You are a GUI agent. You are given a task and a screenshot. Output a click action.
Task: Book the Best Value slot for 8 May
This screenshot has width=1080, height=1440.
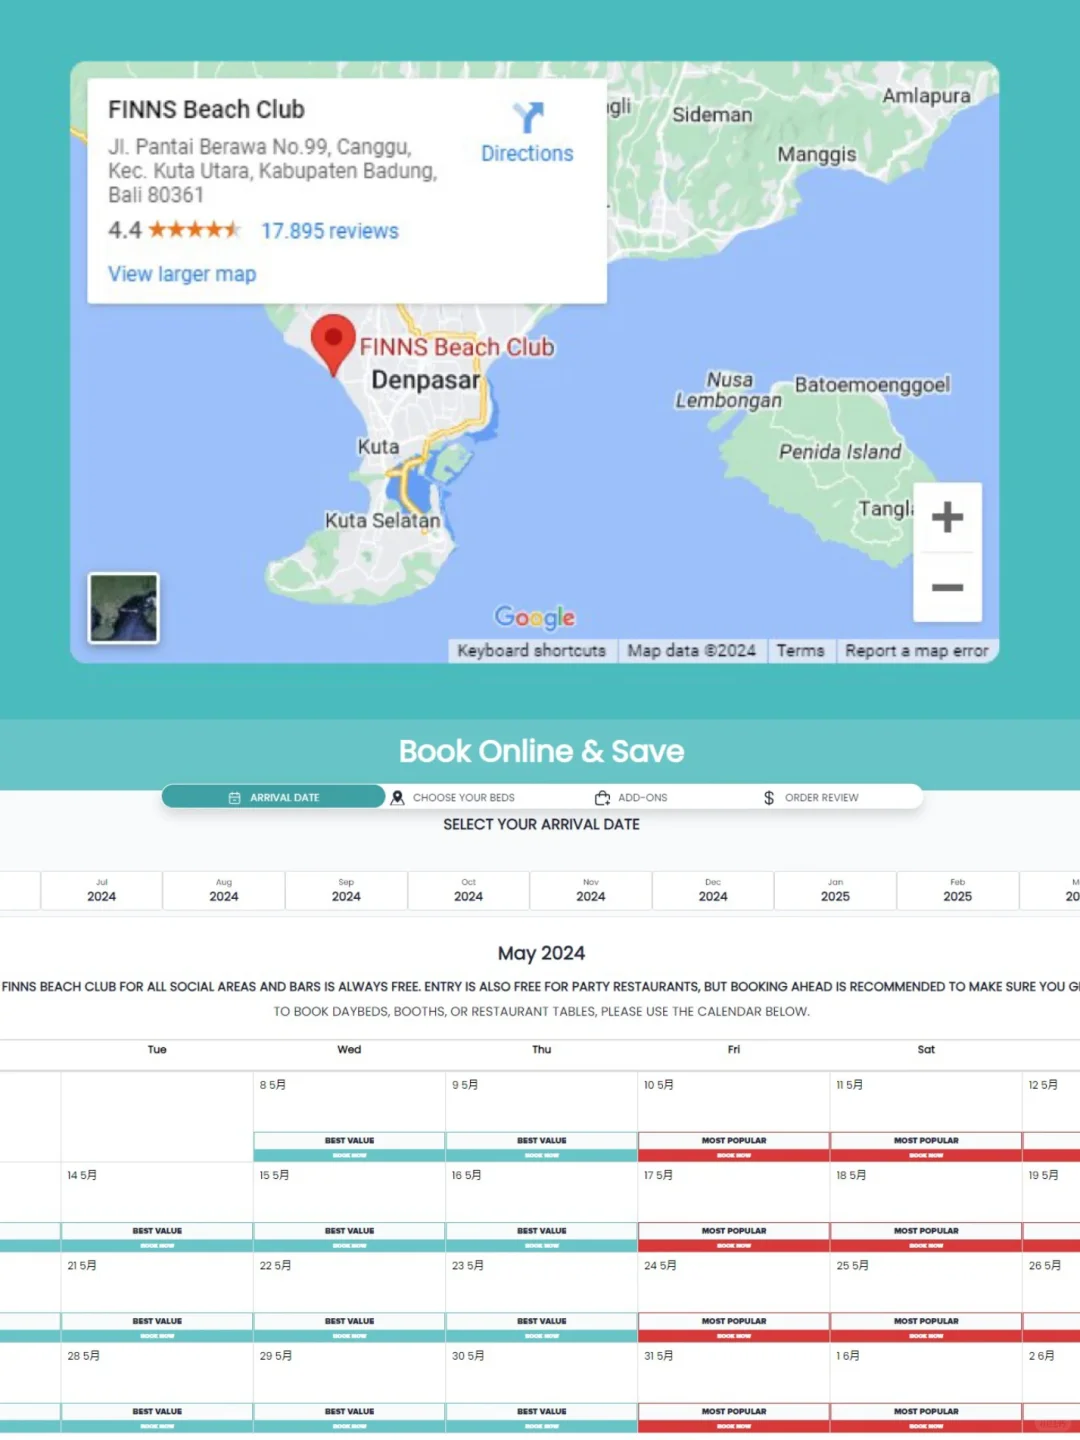[x=349, y=1147]
